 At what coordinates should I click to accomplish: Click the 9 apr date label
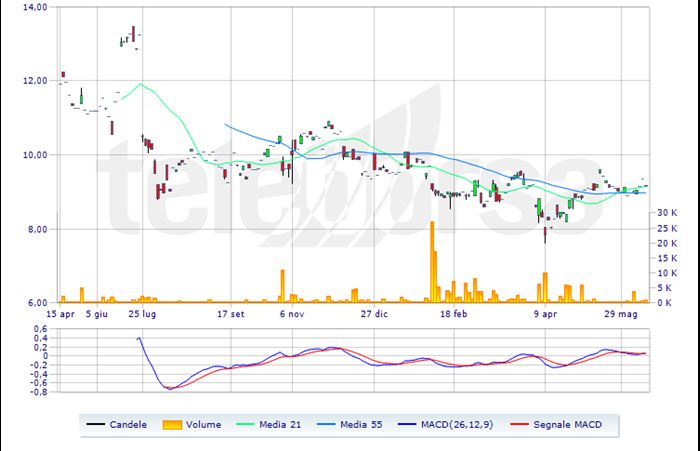(x=545, y=314)
